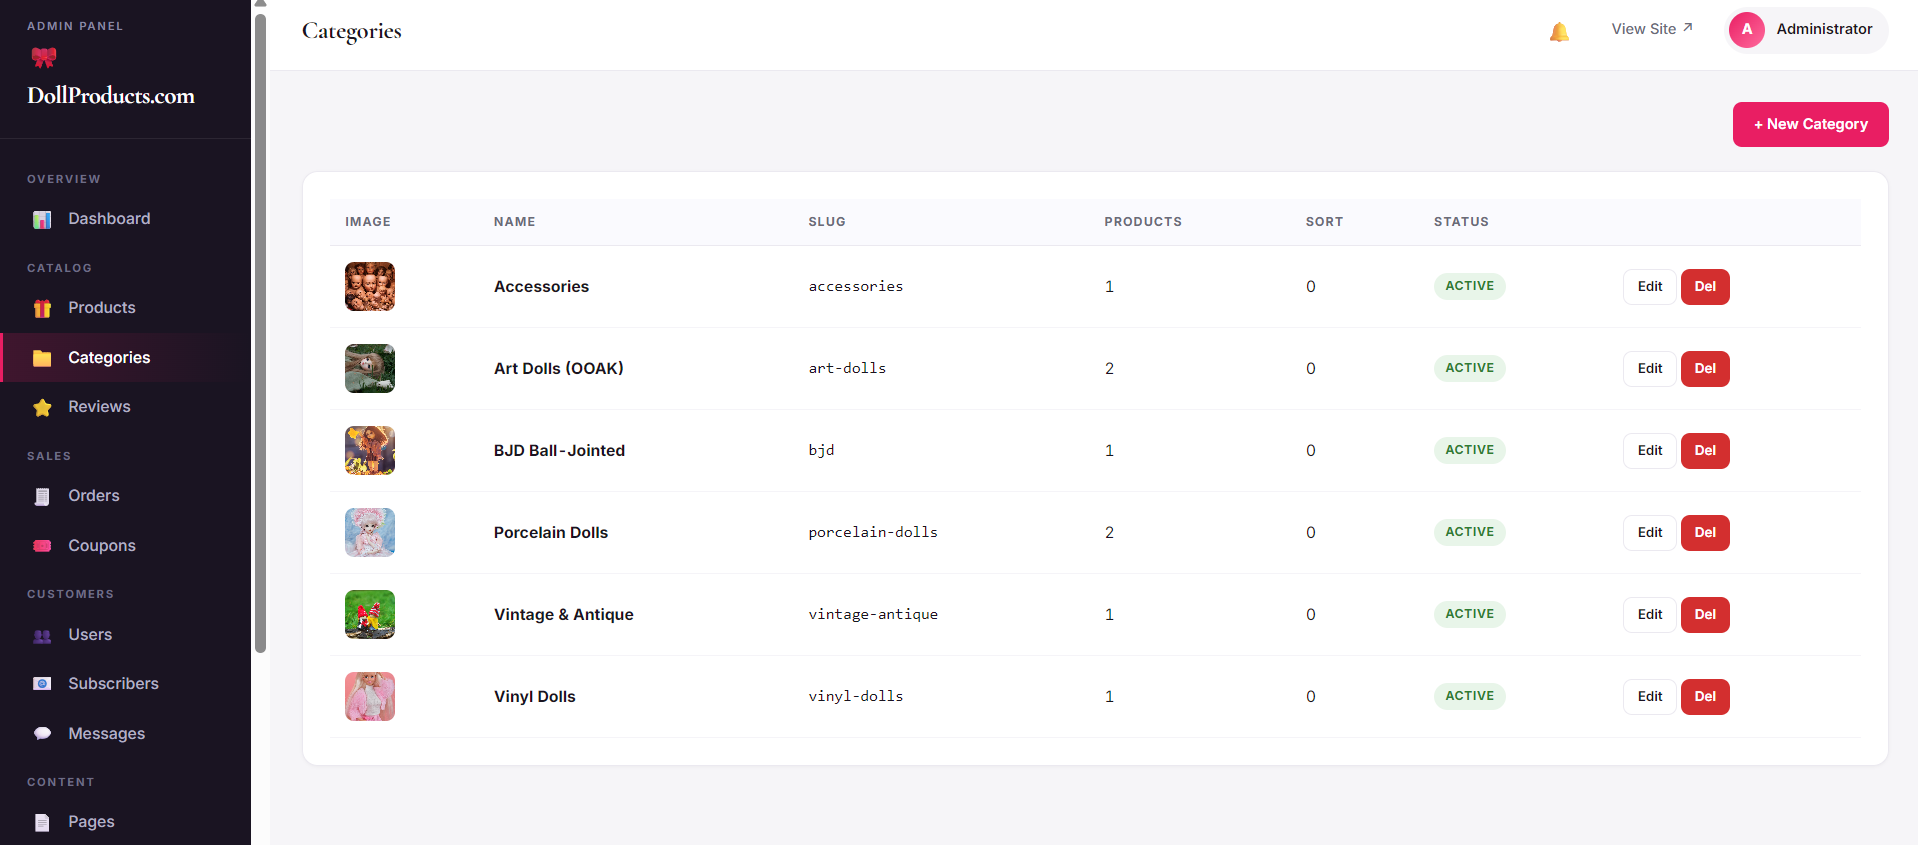1918x845 pixels.
Task: Click the Users people icon
Action: pyautogui.click(x=42, y=635)
